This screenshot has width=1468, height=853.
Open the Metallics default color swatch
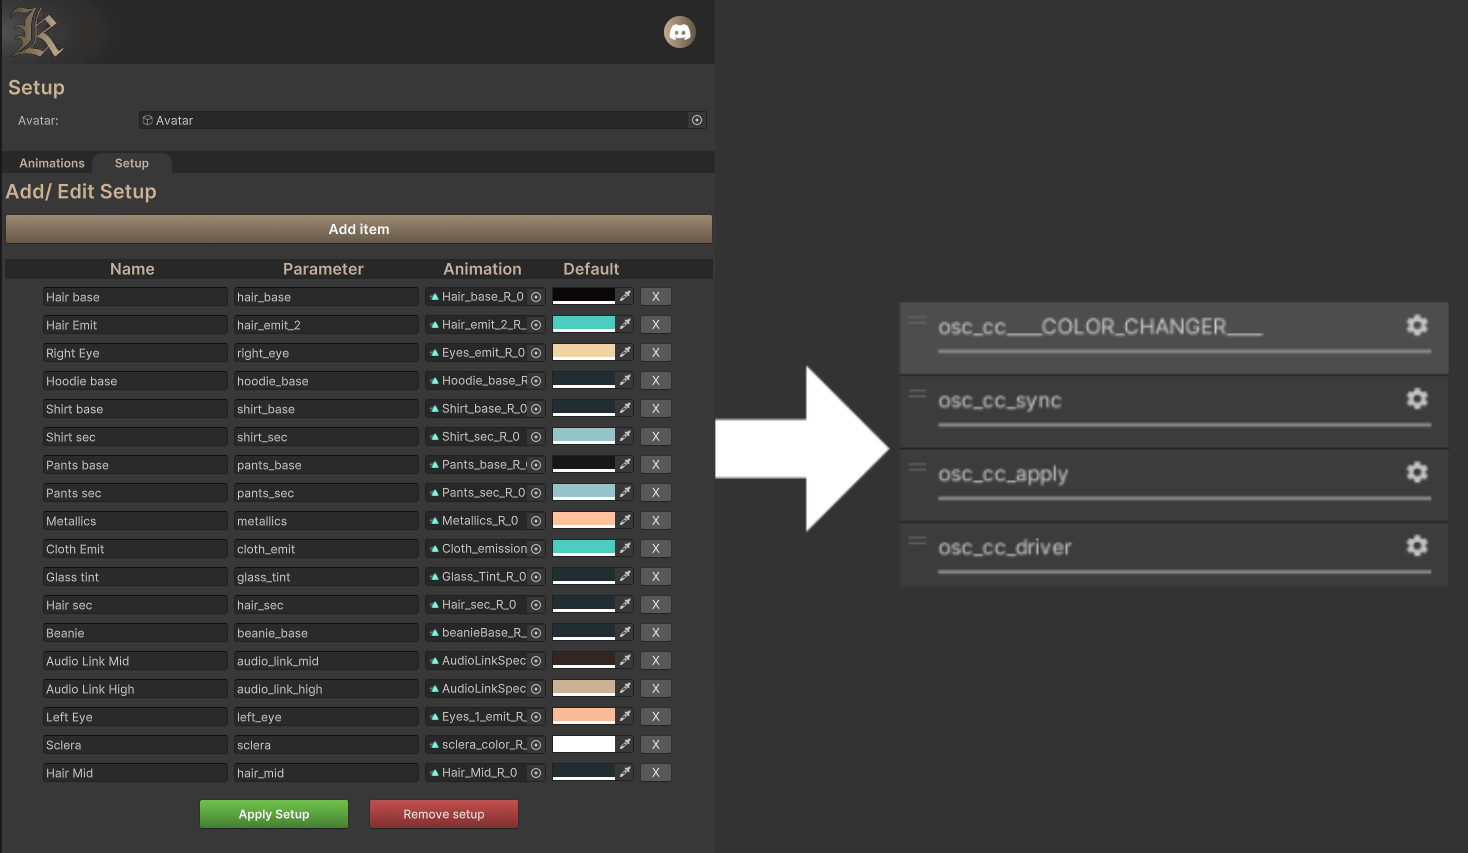[x=584, y=520]
